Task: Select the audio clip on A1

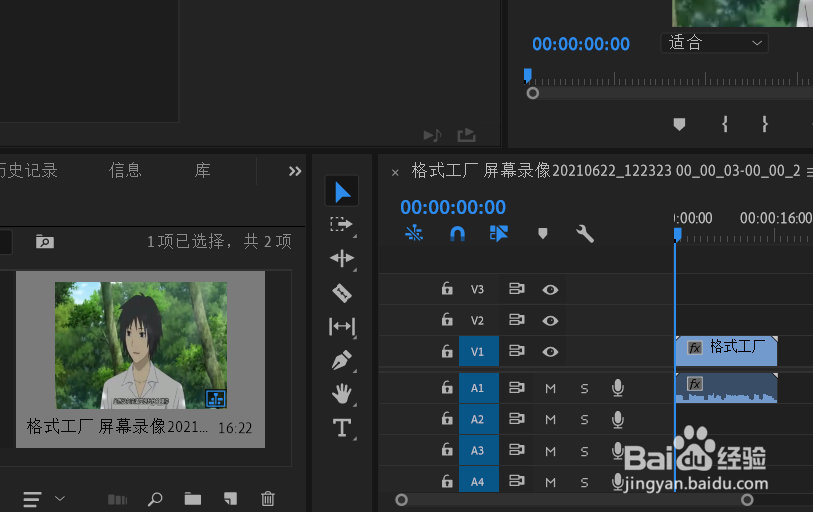Action: 726,388
